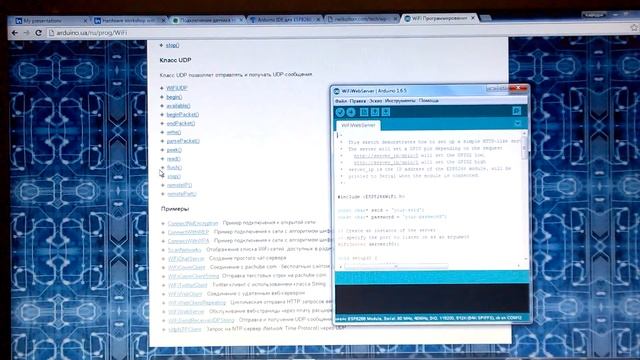Open the endPacket() link
The width and height of the screenshot is (640, 360).
pyautogui.click(x=180, y=123)
